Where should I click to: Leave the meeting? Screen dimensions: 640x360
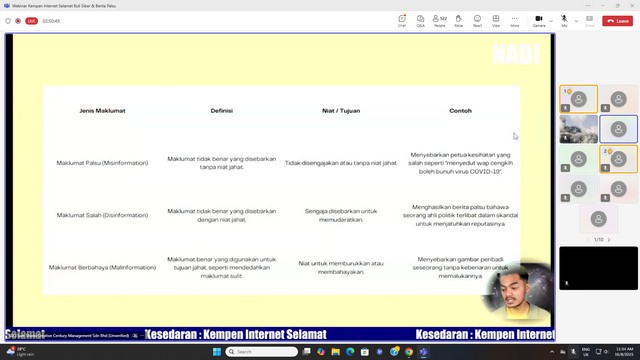[618, 21]
